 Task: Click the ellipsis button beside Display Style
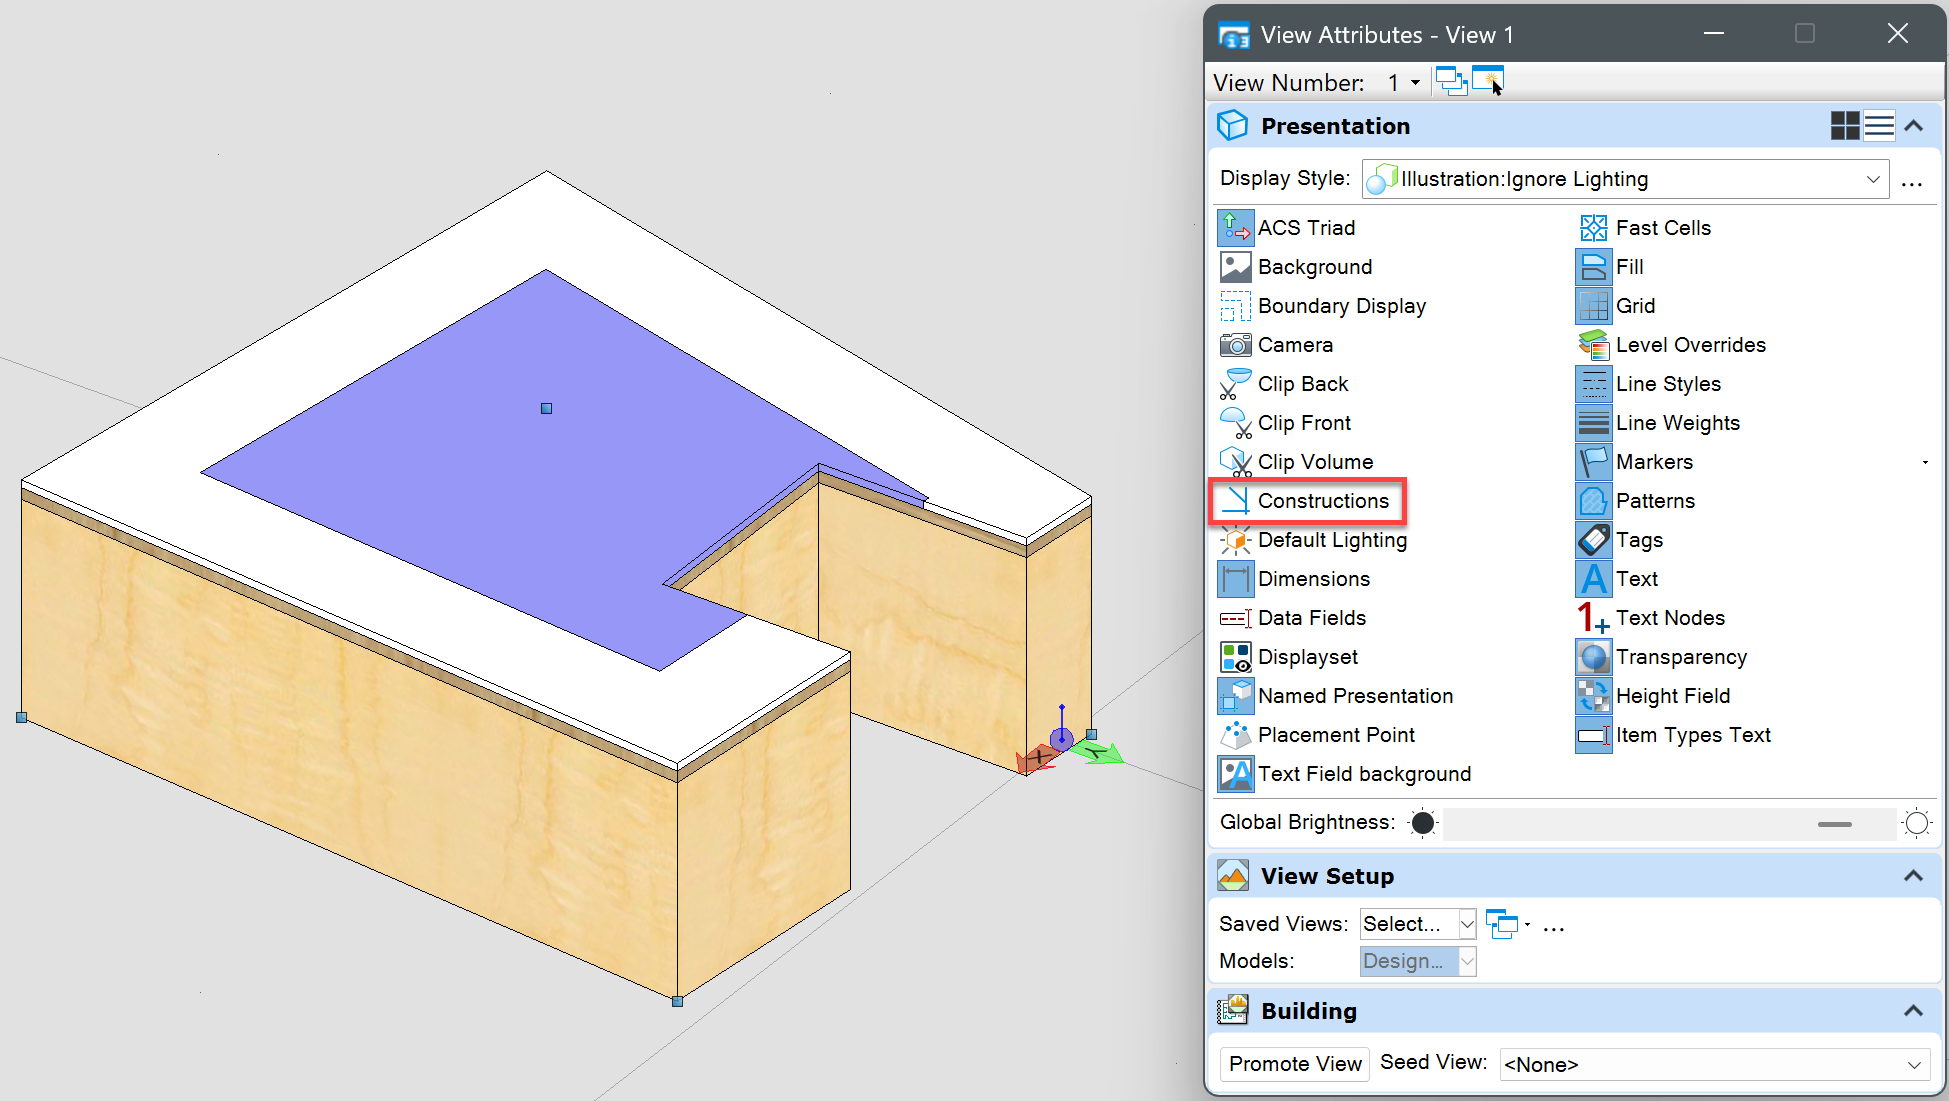coord(1911,181)
